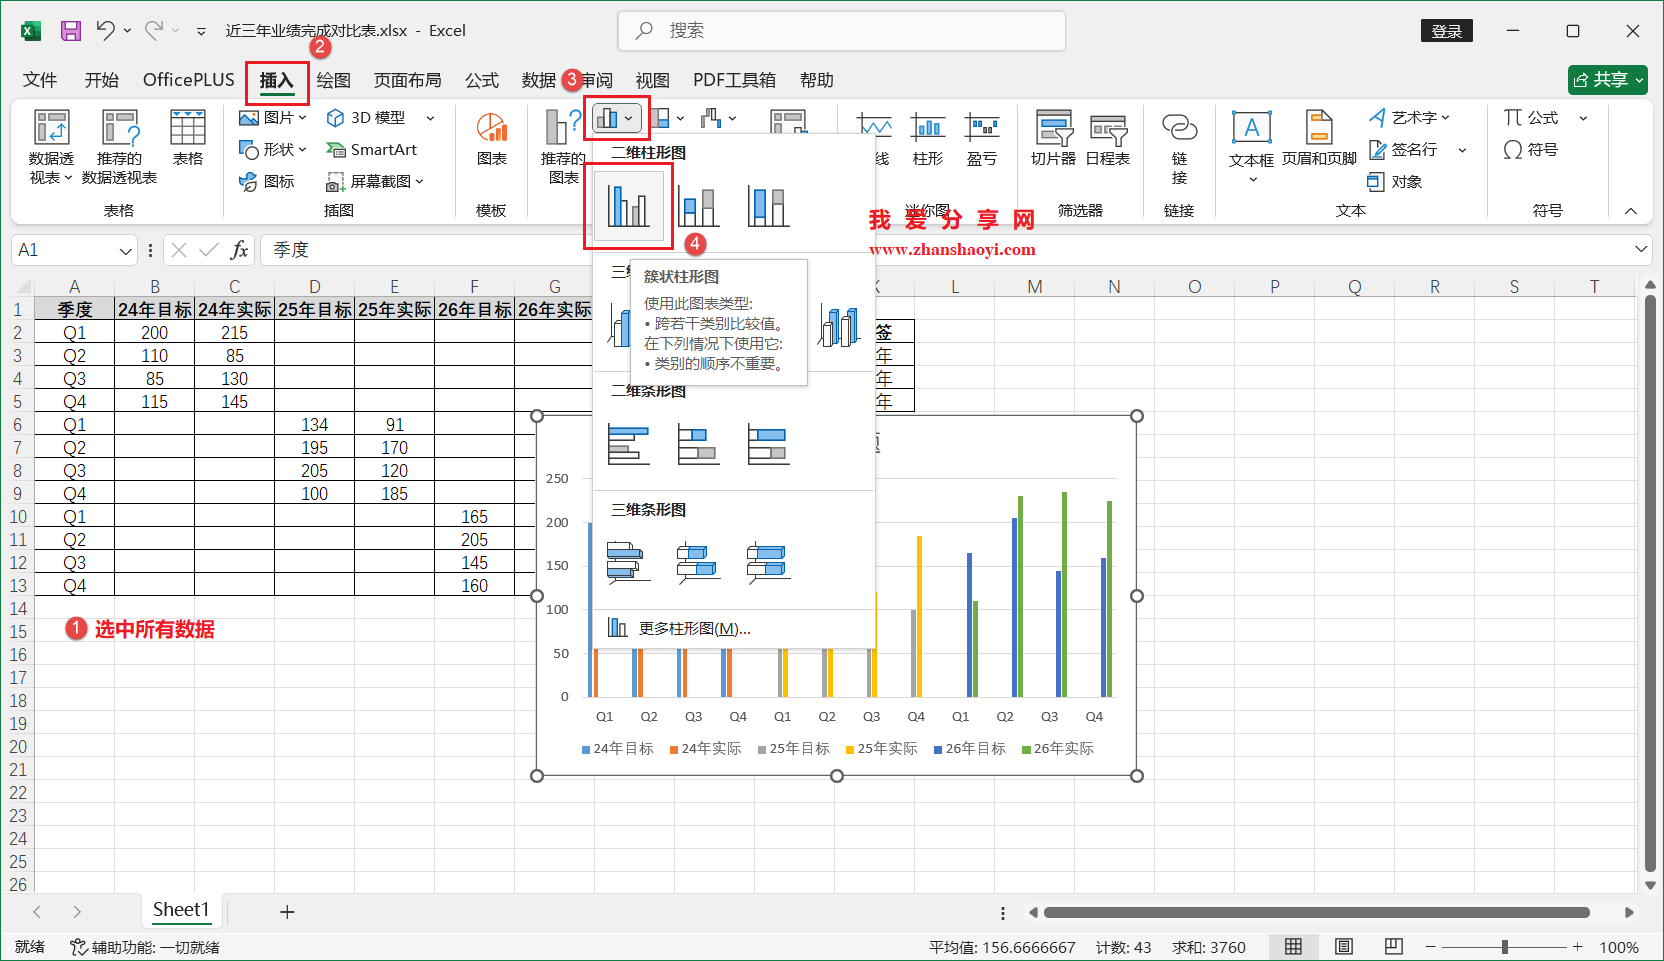Switch to Page Layout view in status bar
The image size is (1664, 961).
(1344, 946)
